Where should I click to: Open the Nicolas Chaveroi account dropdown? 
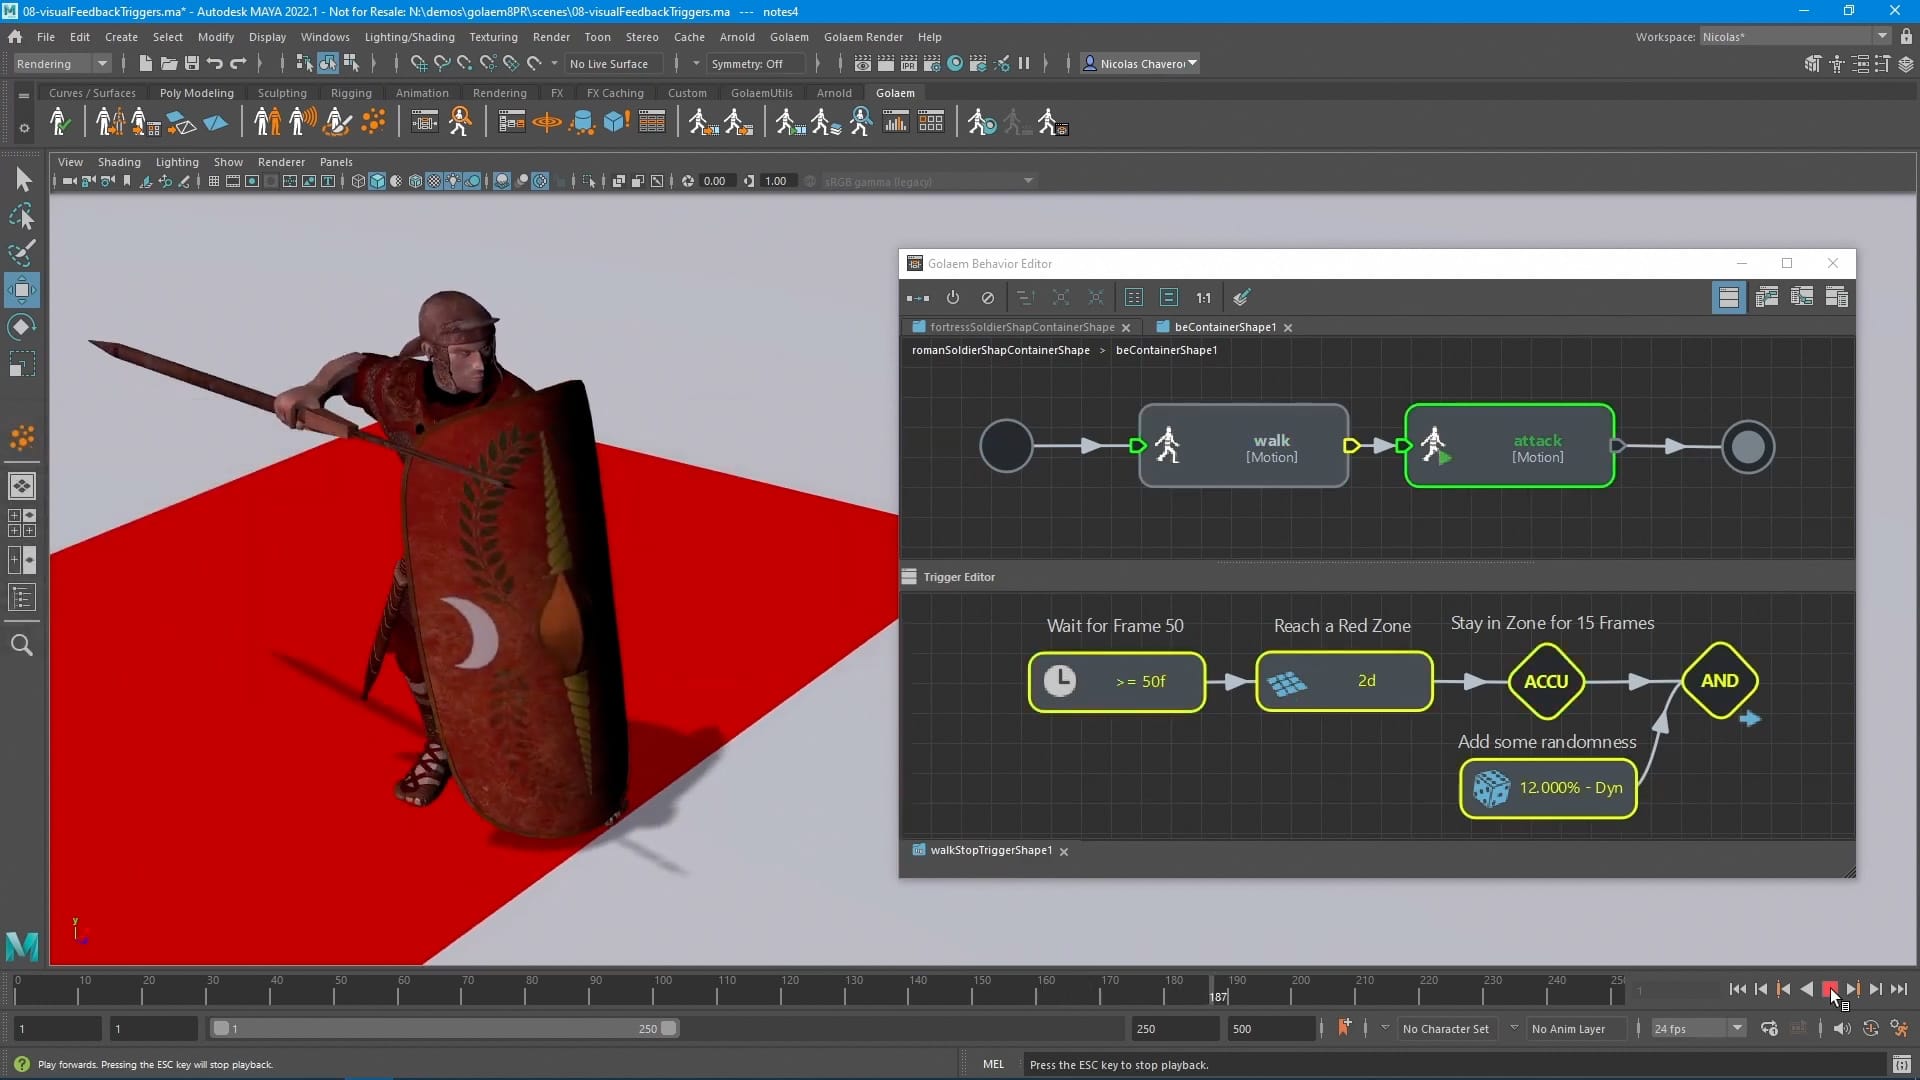tap(1141, 63)
